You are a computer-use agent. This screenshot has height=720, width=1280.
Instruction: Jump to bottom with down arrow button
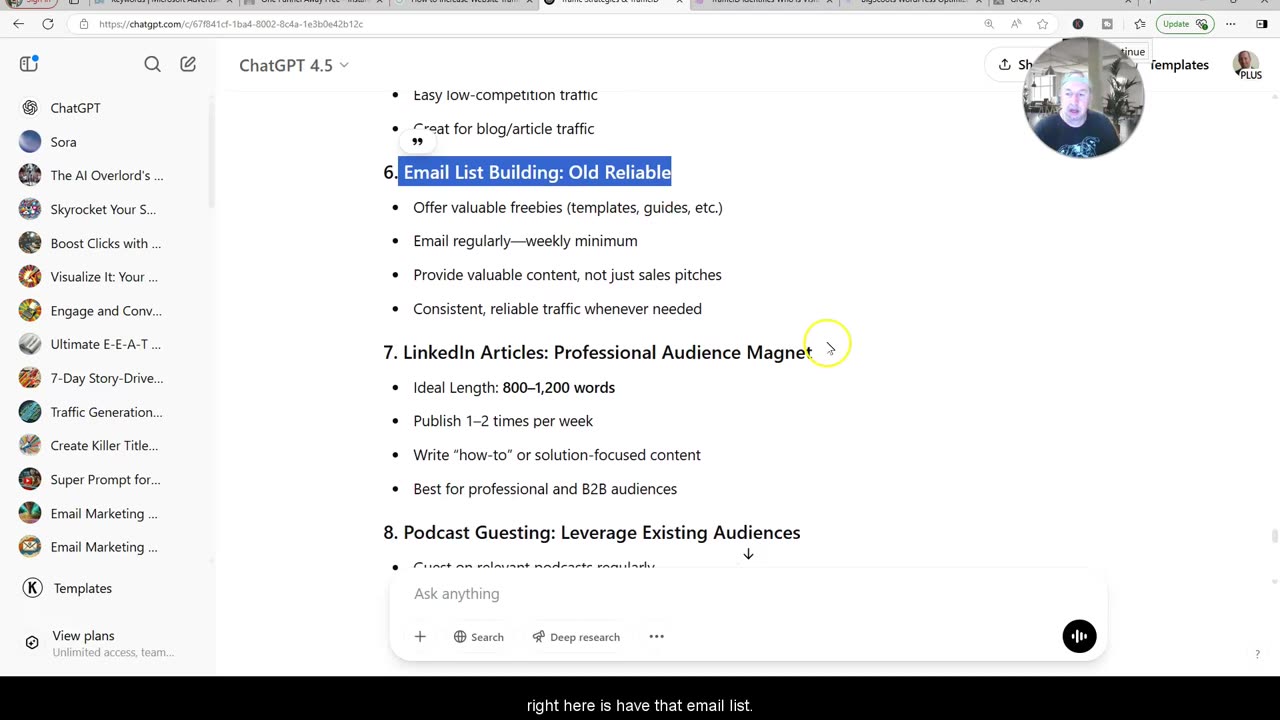(748, 554)
